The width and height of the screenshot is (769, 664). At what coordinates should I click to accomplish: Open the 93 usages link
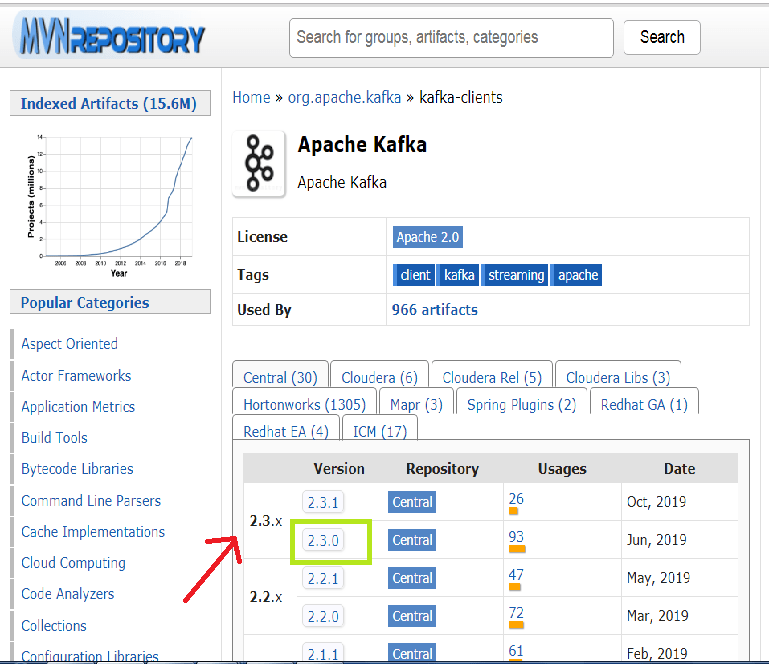point(516,536)
